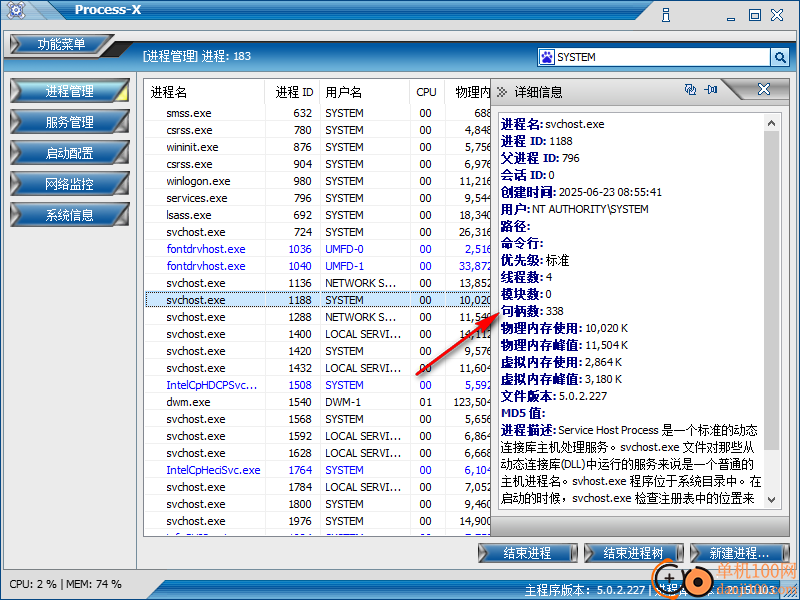Switch to 进程管理 tab
The image size is (800, 600).
tap(69, 91)
